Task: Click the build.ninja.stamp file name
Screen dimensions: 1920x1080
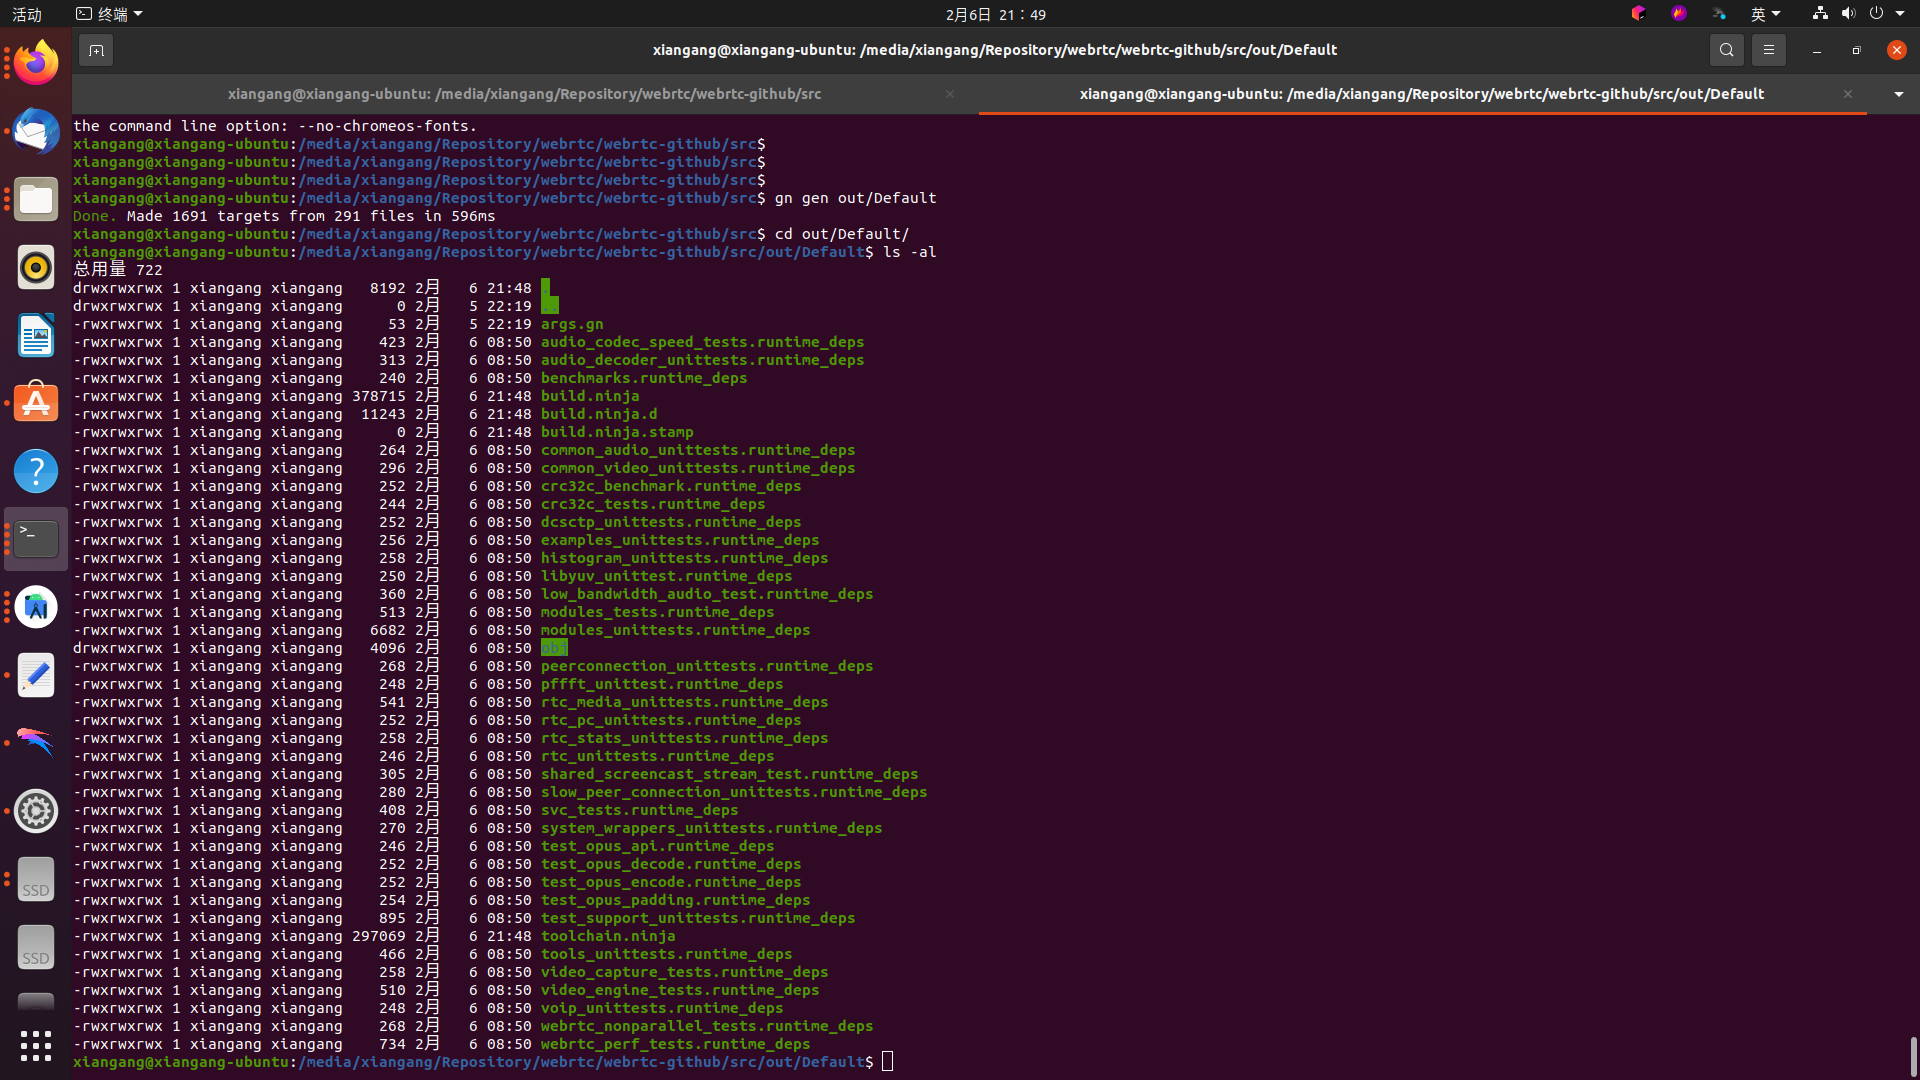Action: point(617,432)
